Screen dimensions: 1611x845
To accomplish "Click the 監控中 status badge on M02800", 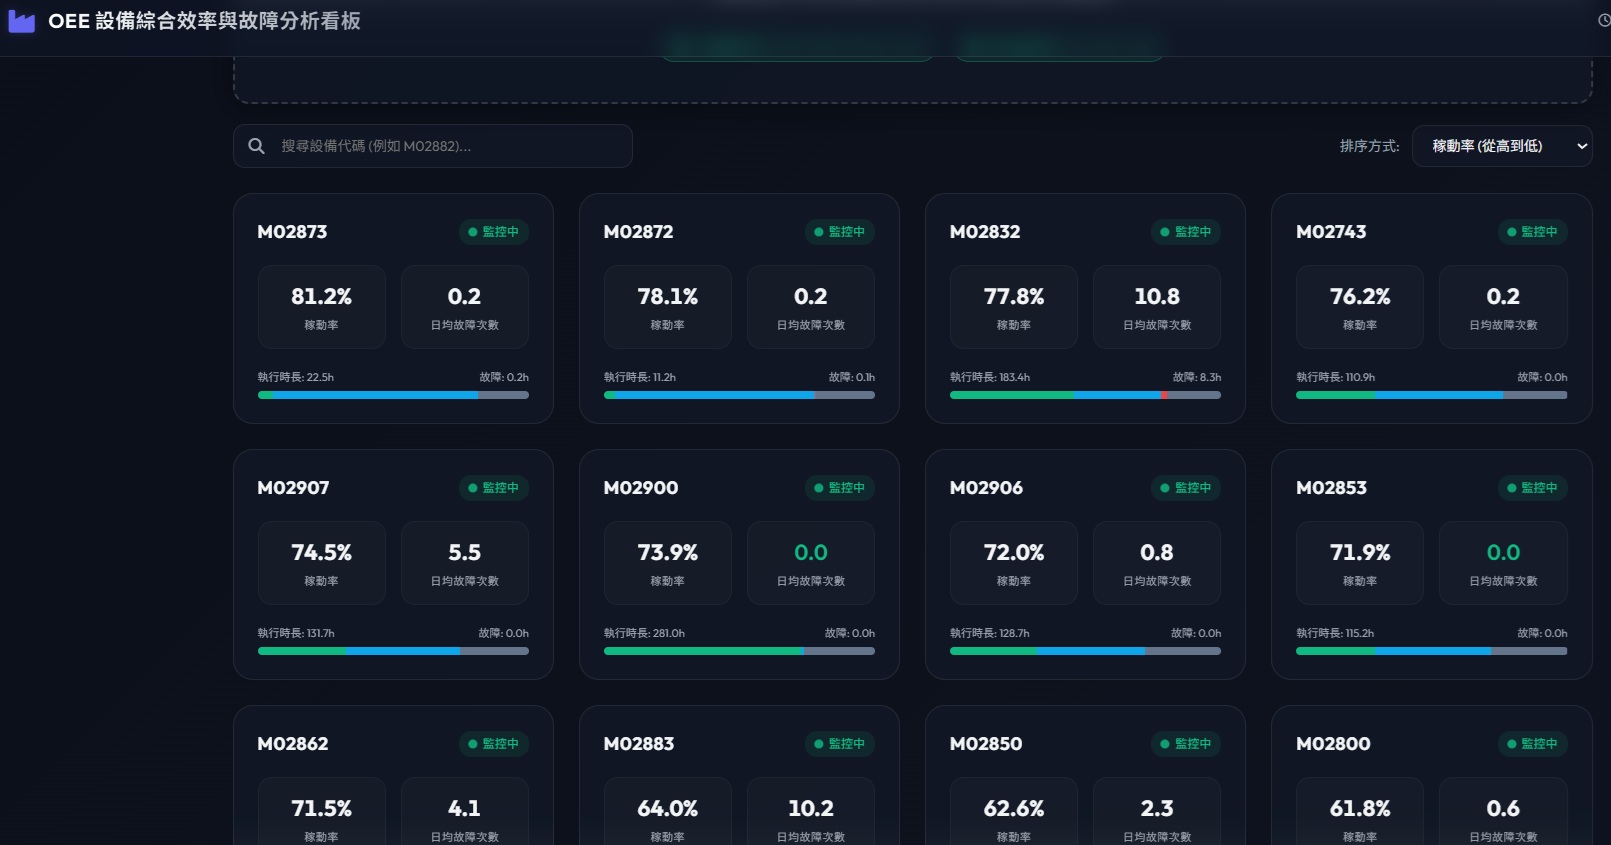I will [1533, 744].
